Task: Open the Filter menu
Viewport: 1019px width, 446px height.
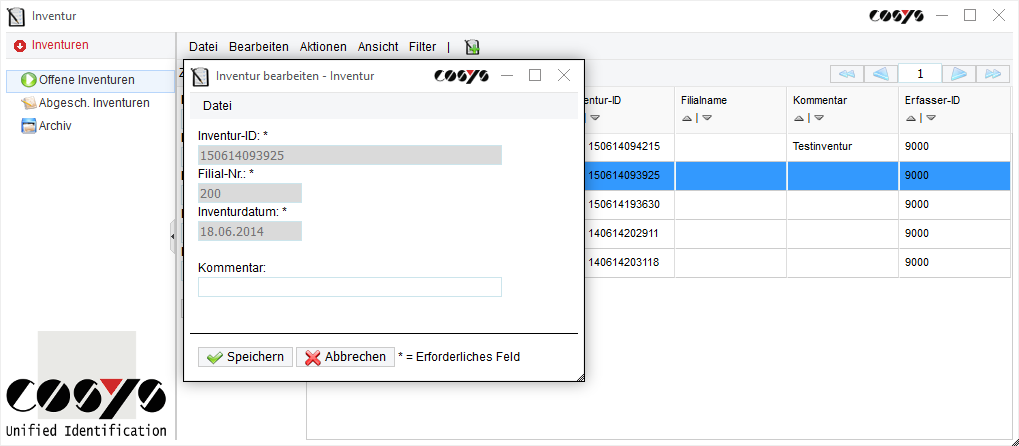Action: [x=422, y=47]
